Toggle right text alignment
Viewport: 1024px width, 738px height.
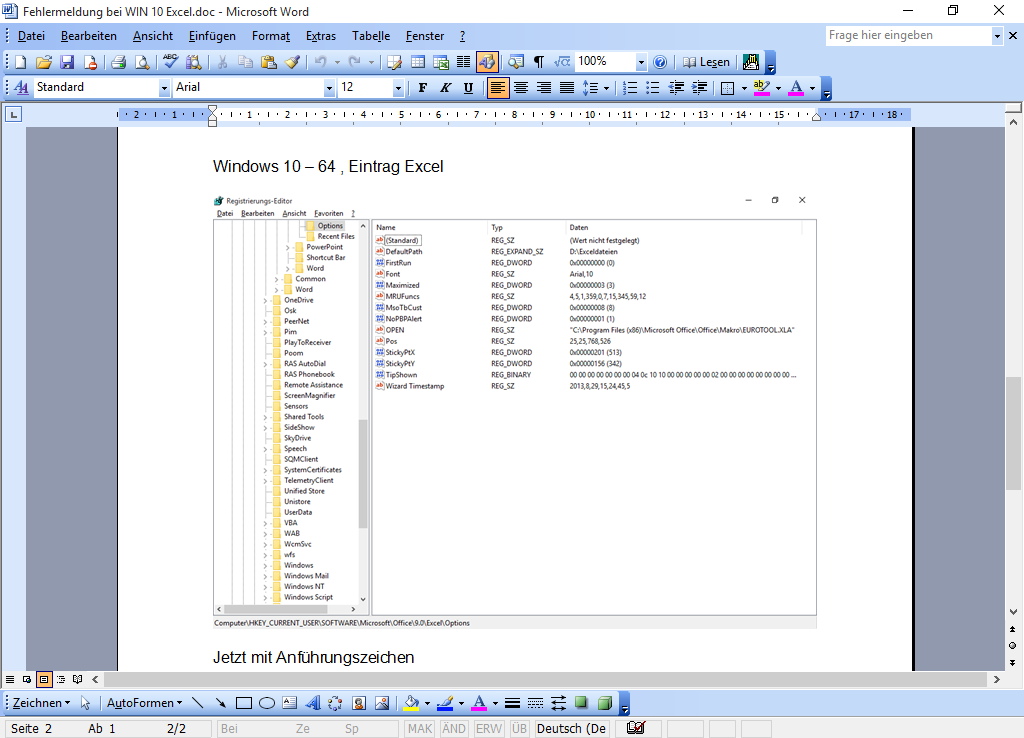pyautogui.click(x=543, y=88)
